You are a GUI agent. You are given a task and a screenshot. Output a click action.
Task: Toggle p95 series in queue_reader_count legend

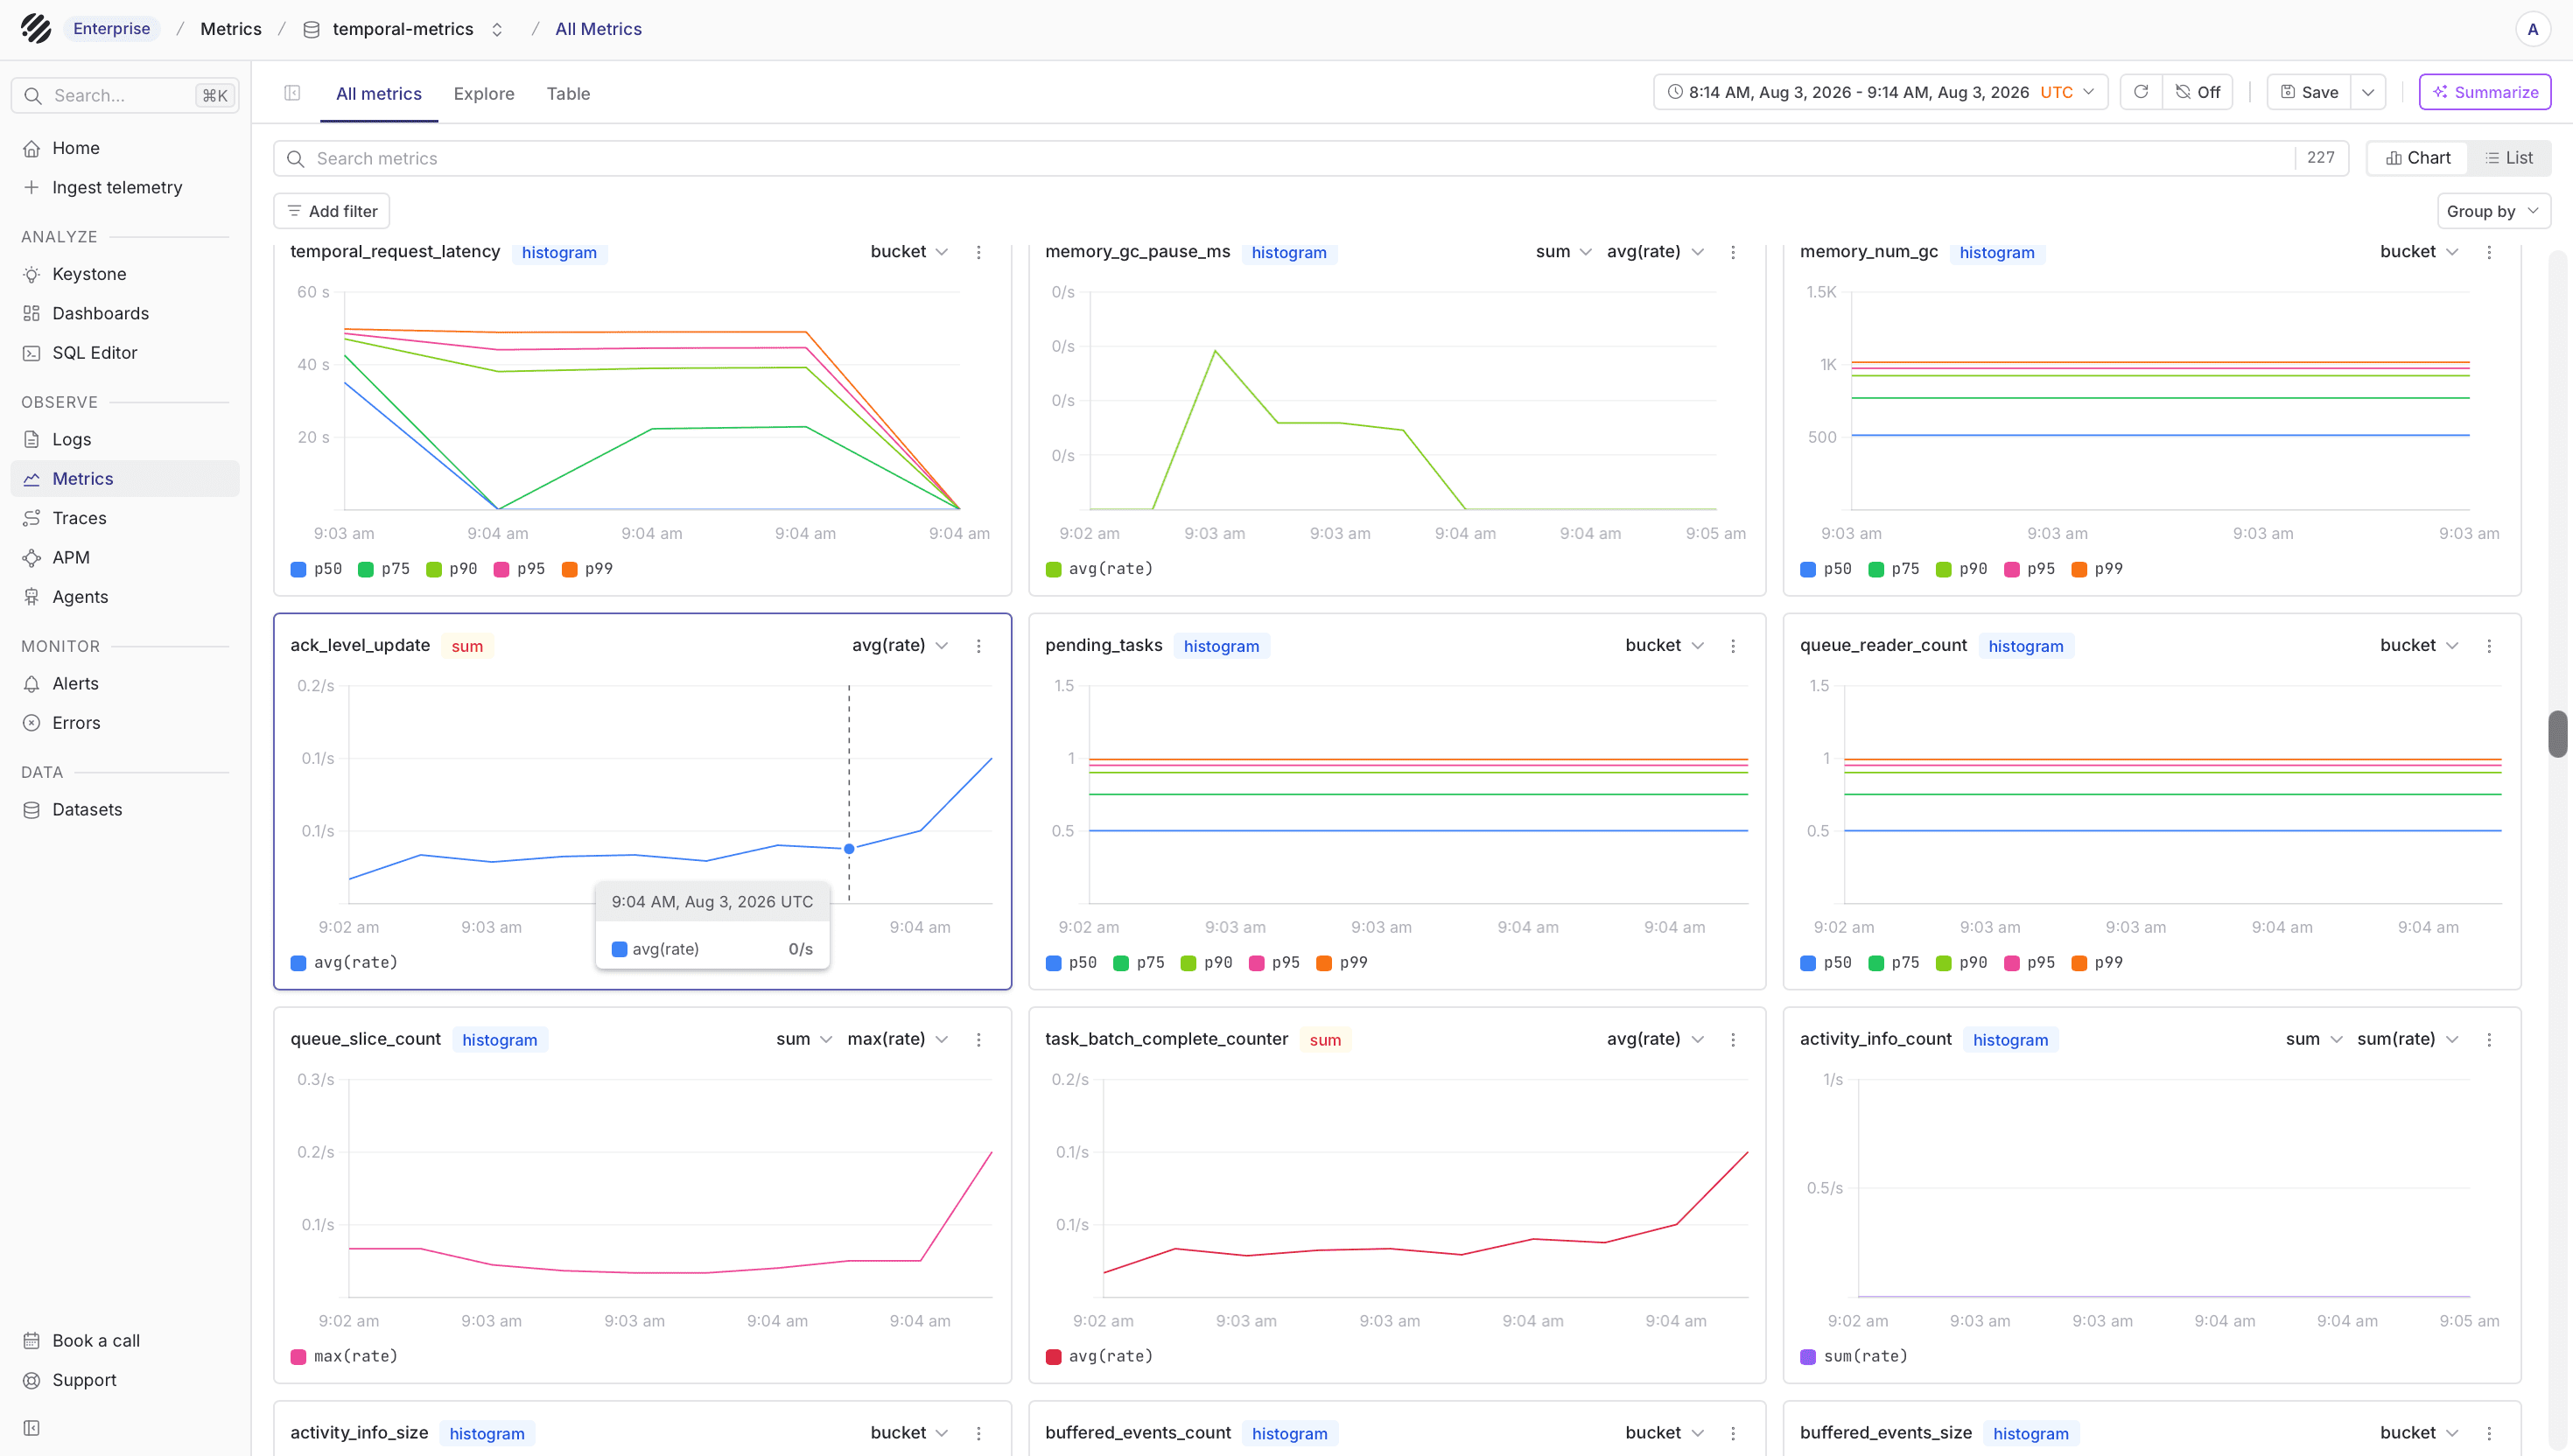pos(2029,963)
